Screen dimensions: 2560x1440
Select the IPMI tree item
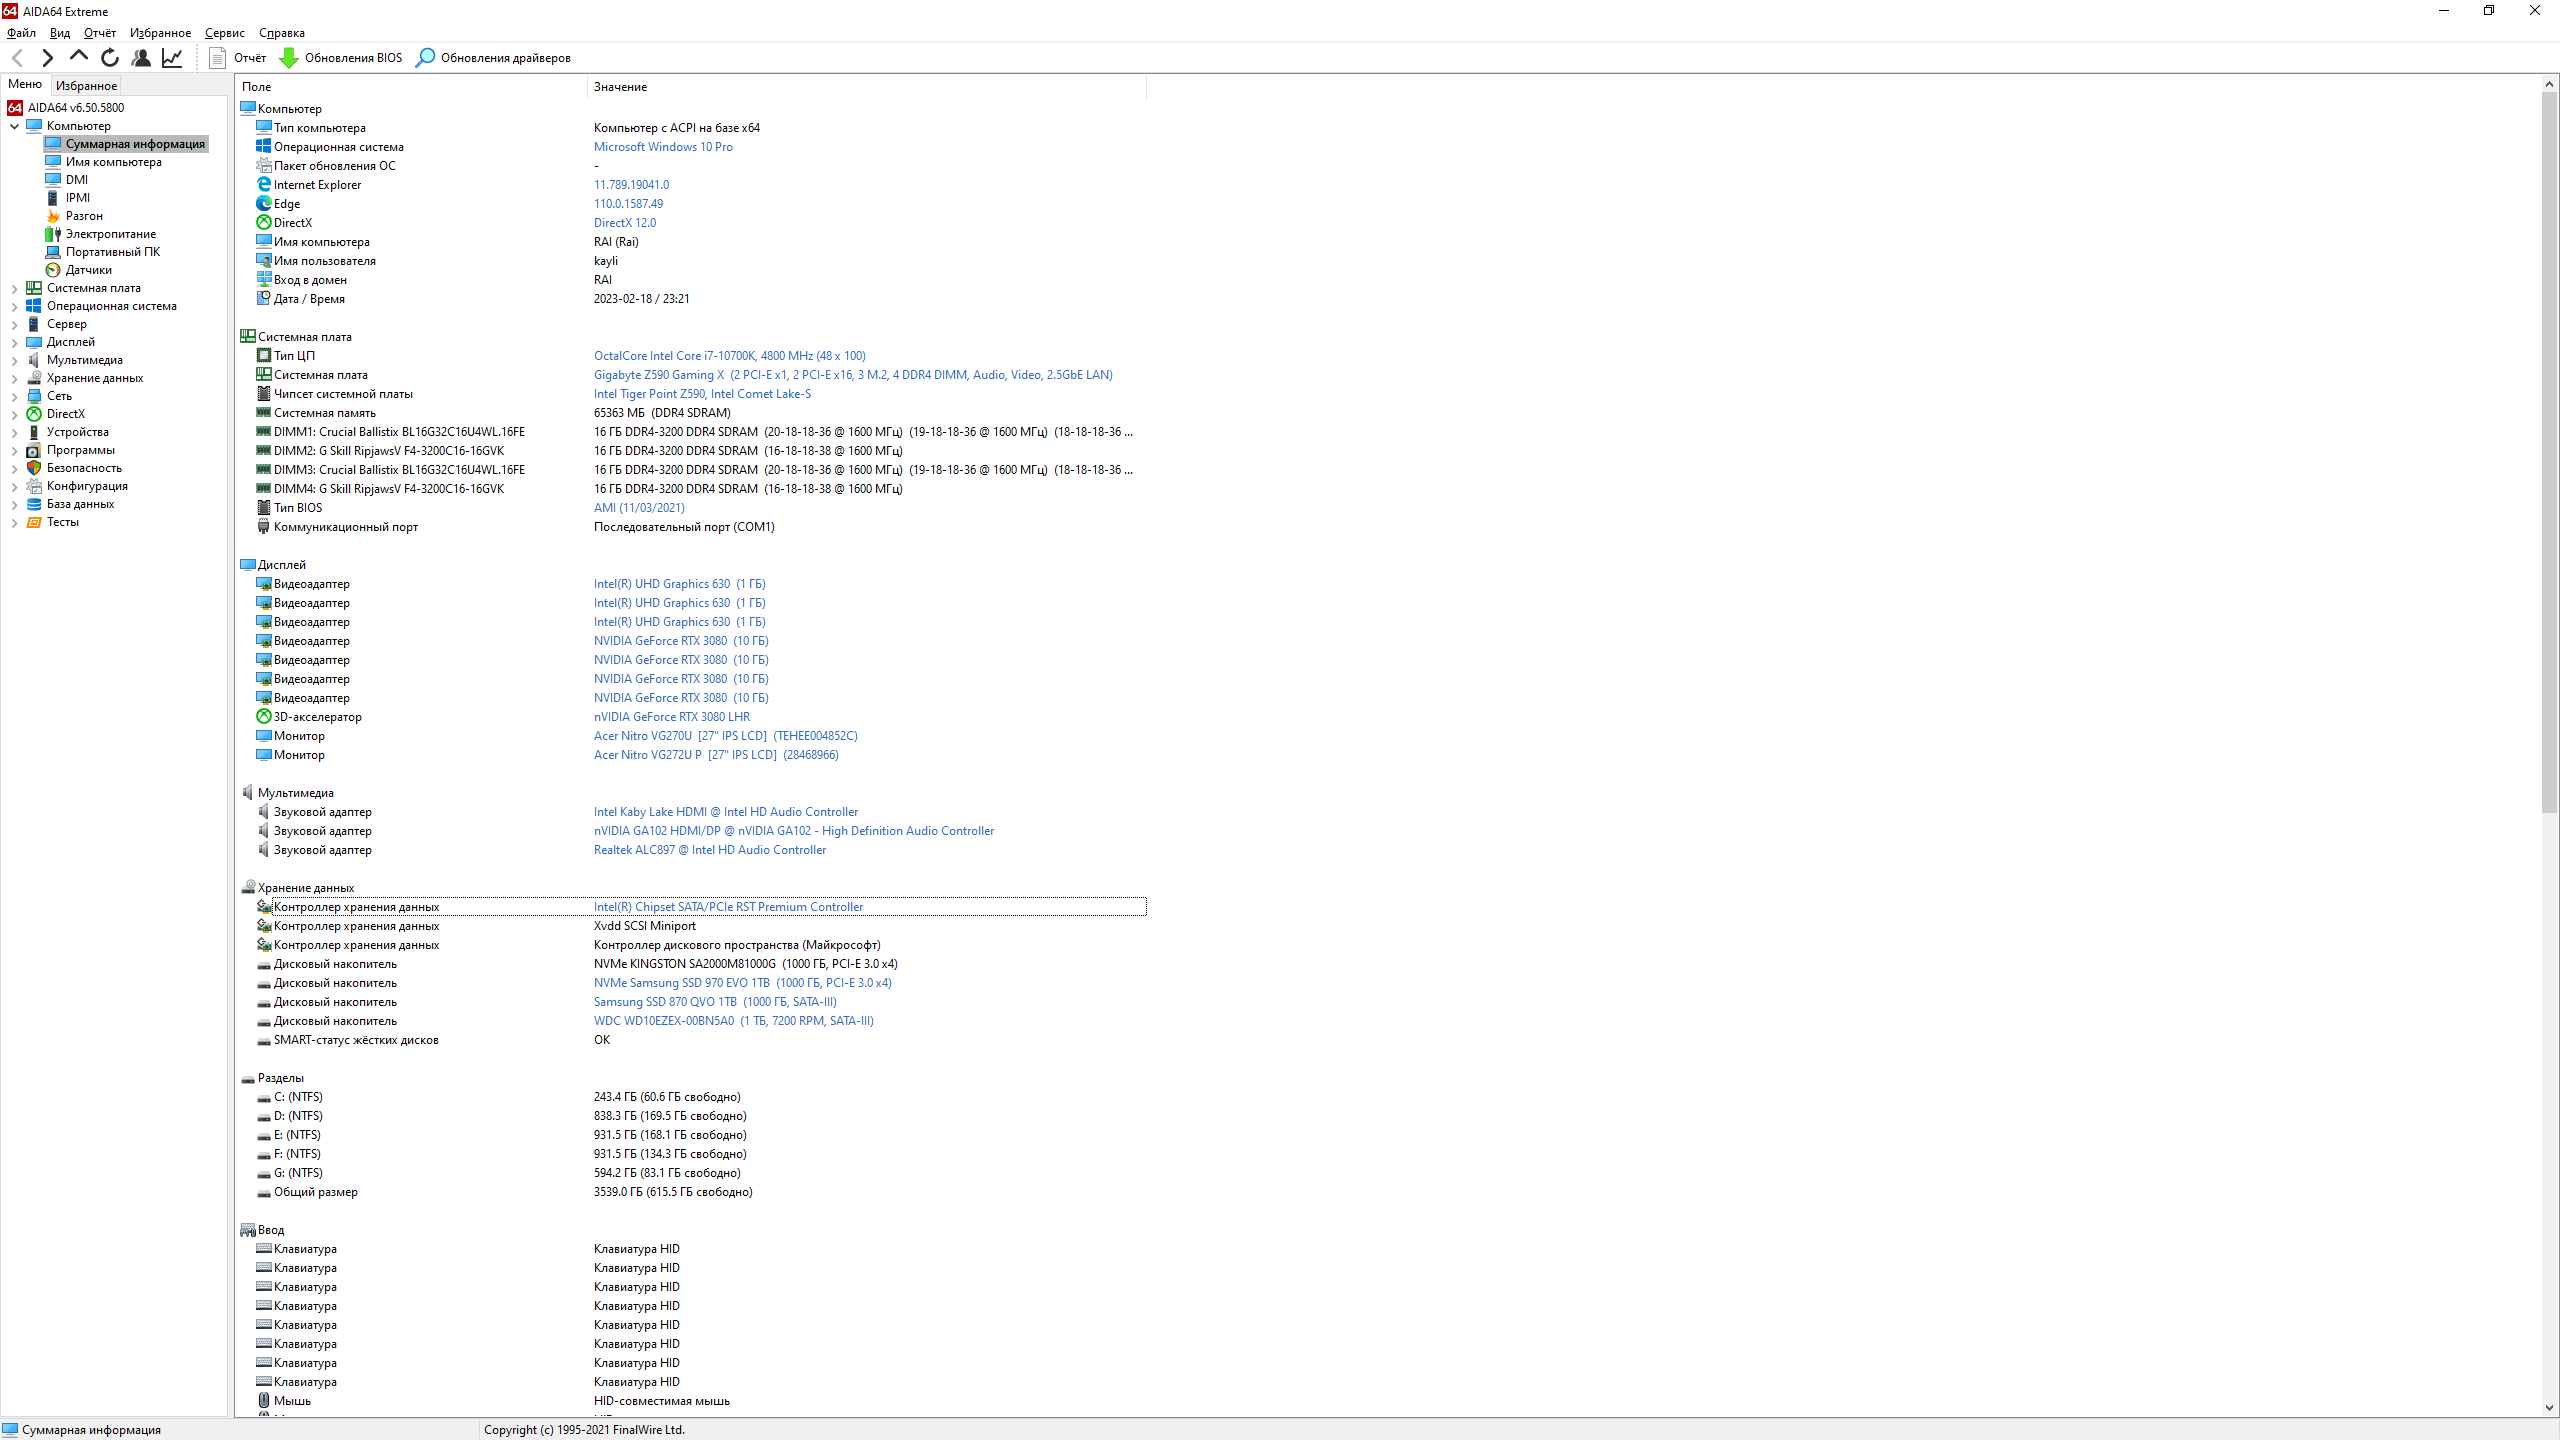78,198
